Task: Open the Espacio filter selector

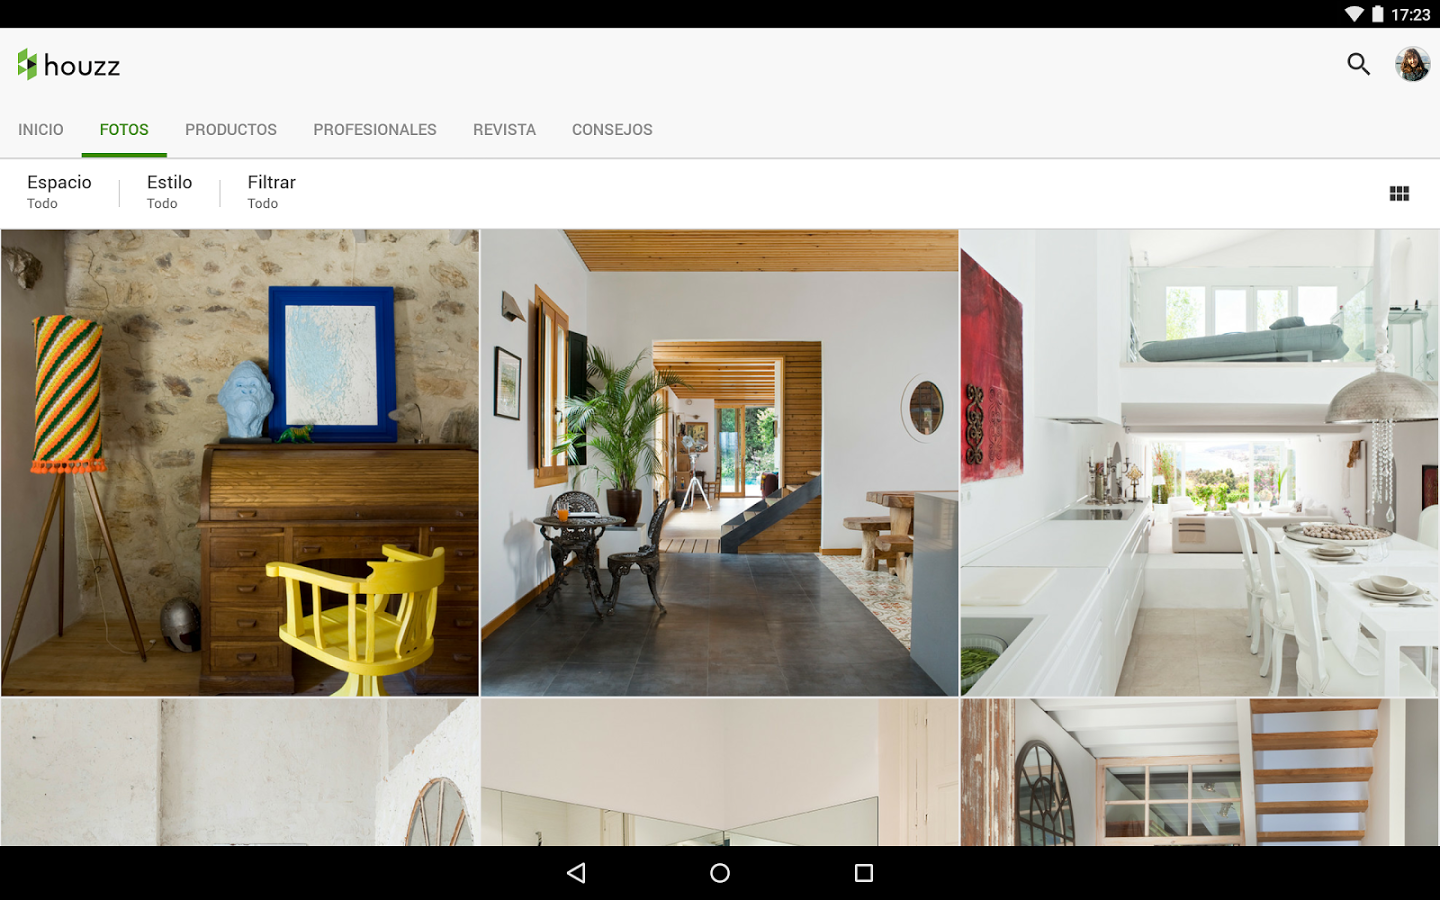Action: 59,190
